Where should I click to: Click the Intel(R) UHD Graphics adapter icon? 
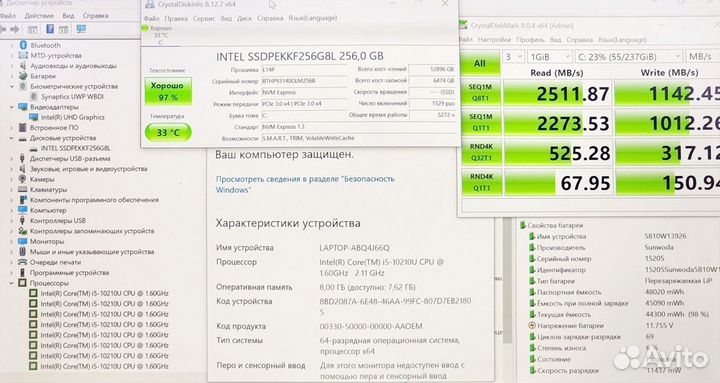(34, 117)
